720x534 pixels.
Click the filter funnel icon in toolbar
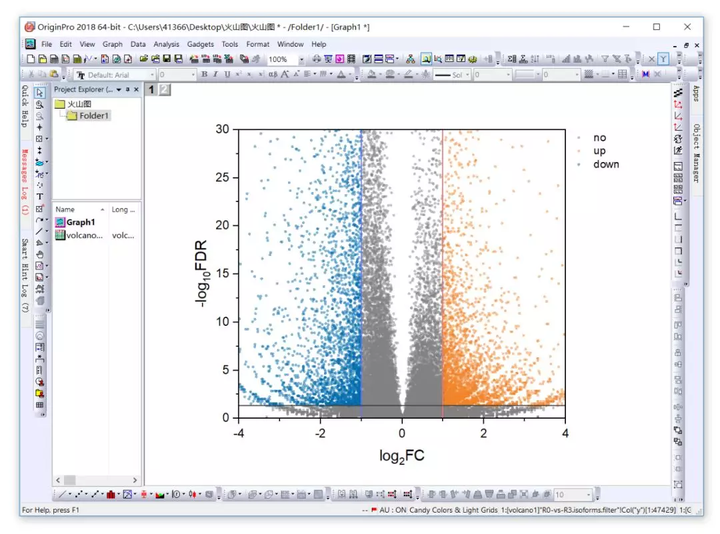point(605,59)
